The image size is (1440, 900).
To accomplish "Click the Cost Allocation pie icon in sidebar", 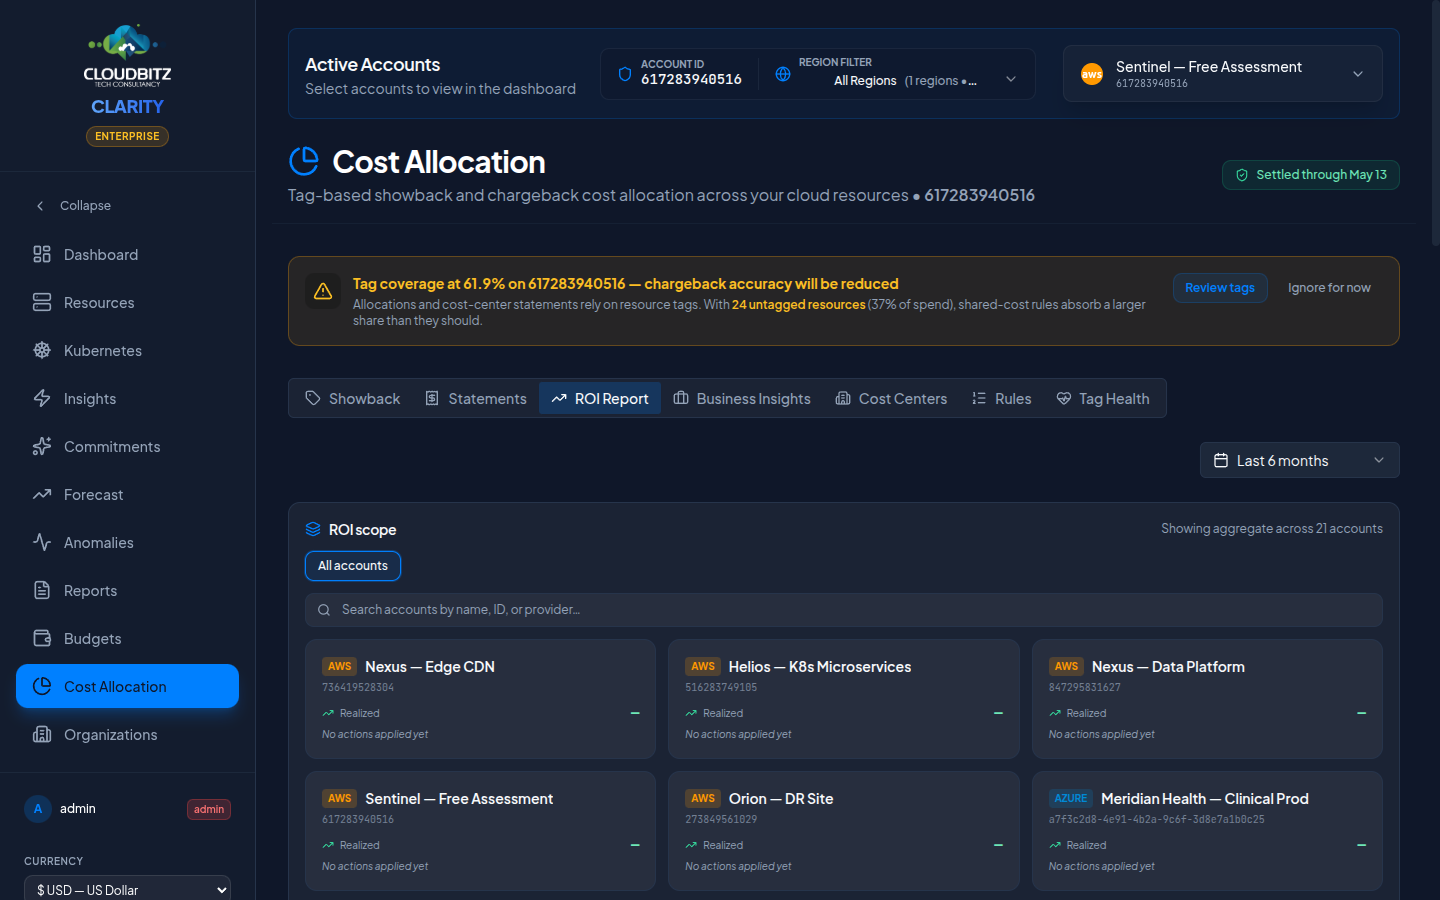I will pyautogui.click(x=42, y=686).
